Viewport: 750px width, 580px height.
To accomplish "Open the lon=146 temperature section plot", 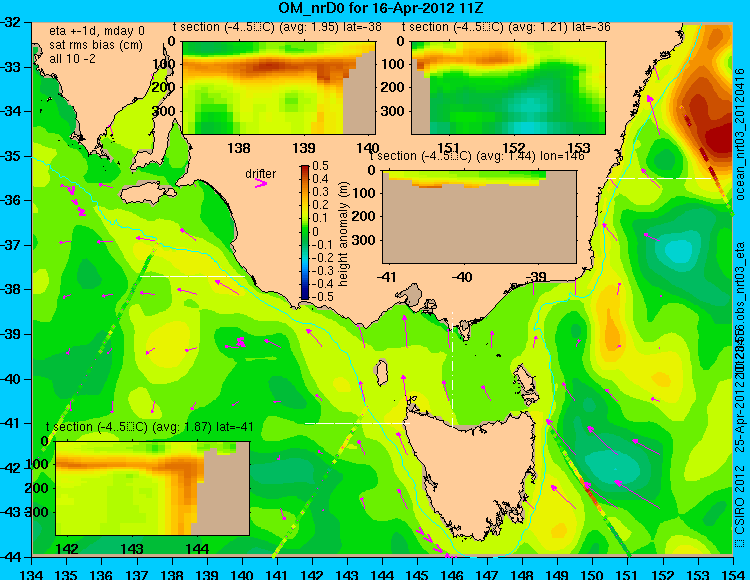I will [x=479, y=216].
